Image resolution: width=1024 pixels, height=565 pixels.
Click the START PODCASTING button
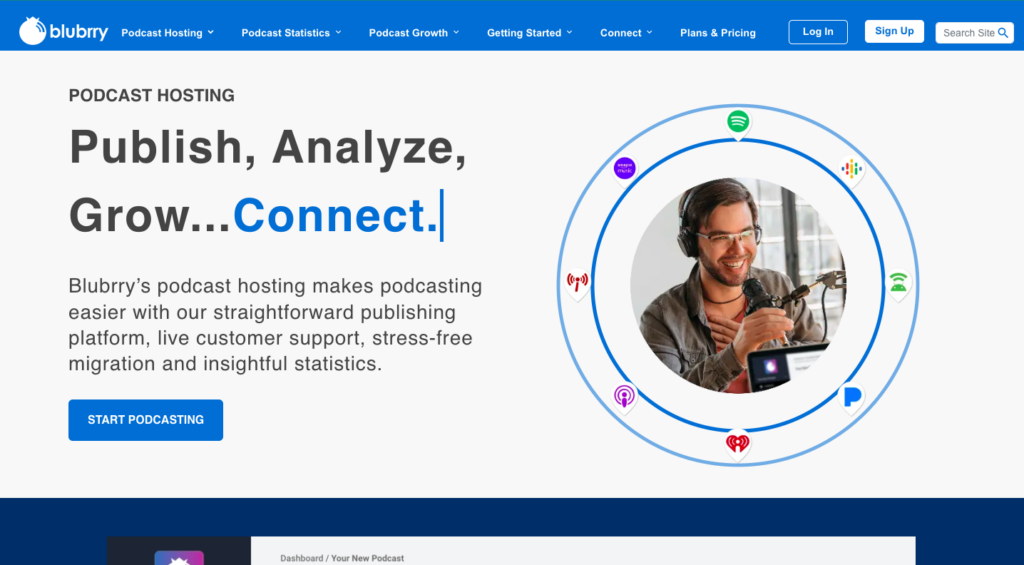146,420
